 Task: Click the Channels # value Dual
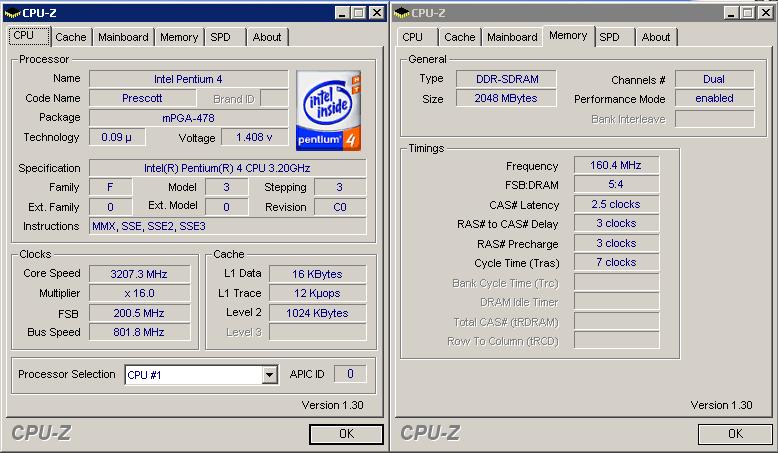pyautogui.click(x=714, y=79)
